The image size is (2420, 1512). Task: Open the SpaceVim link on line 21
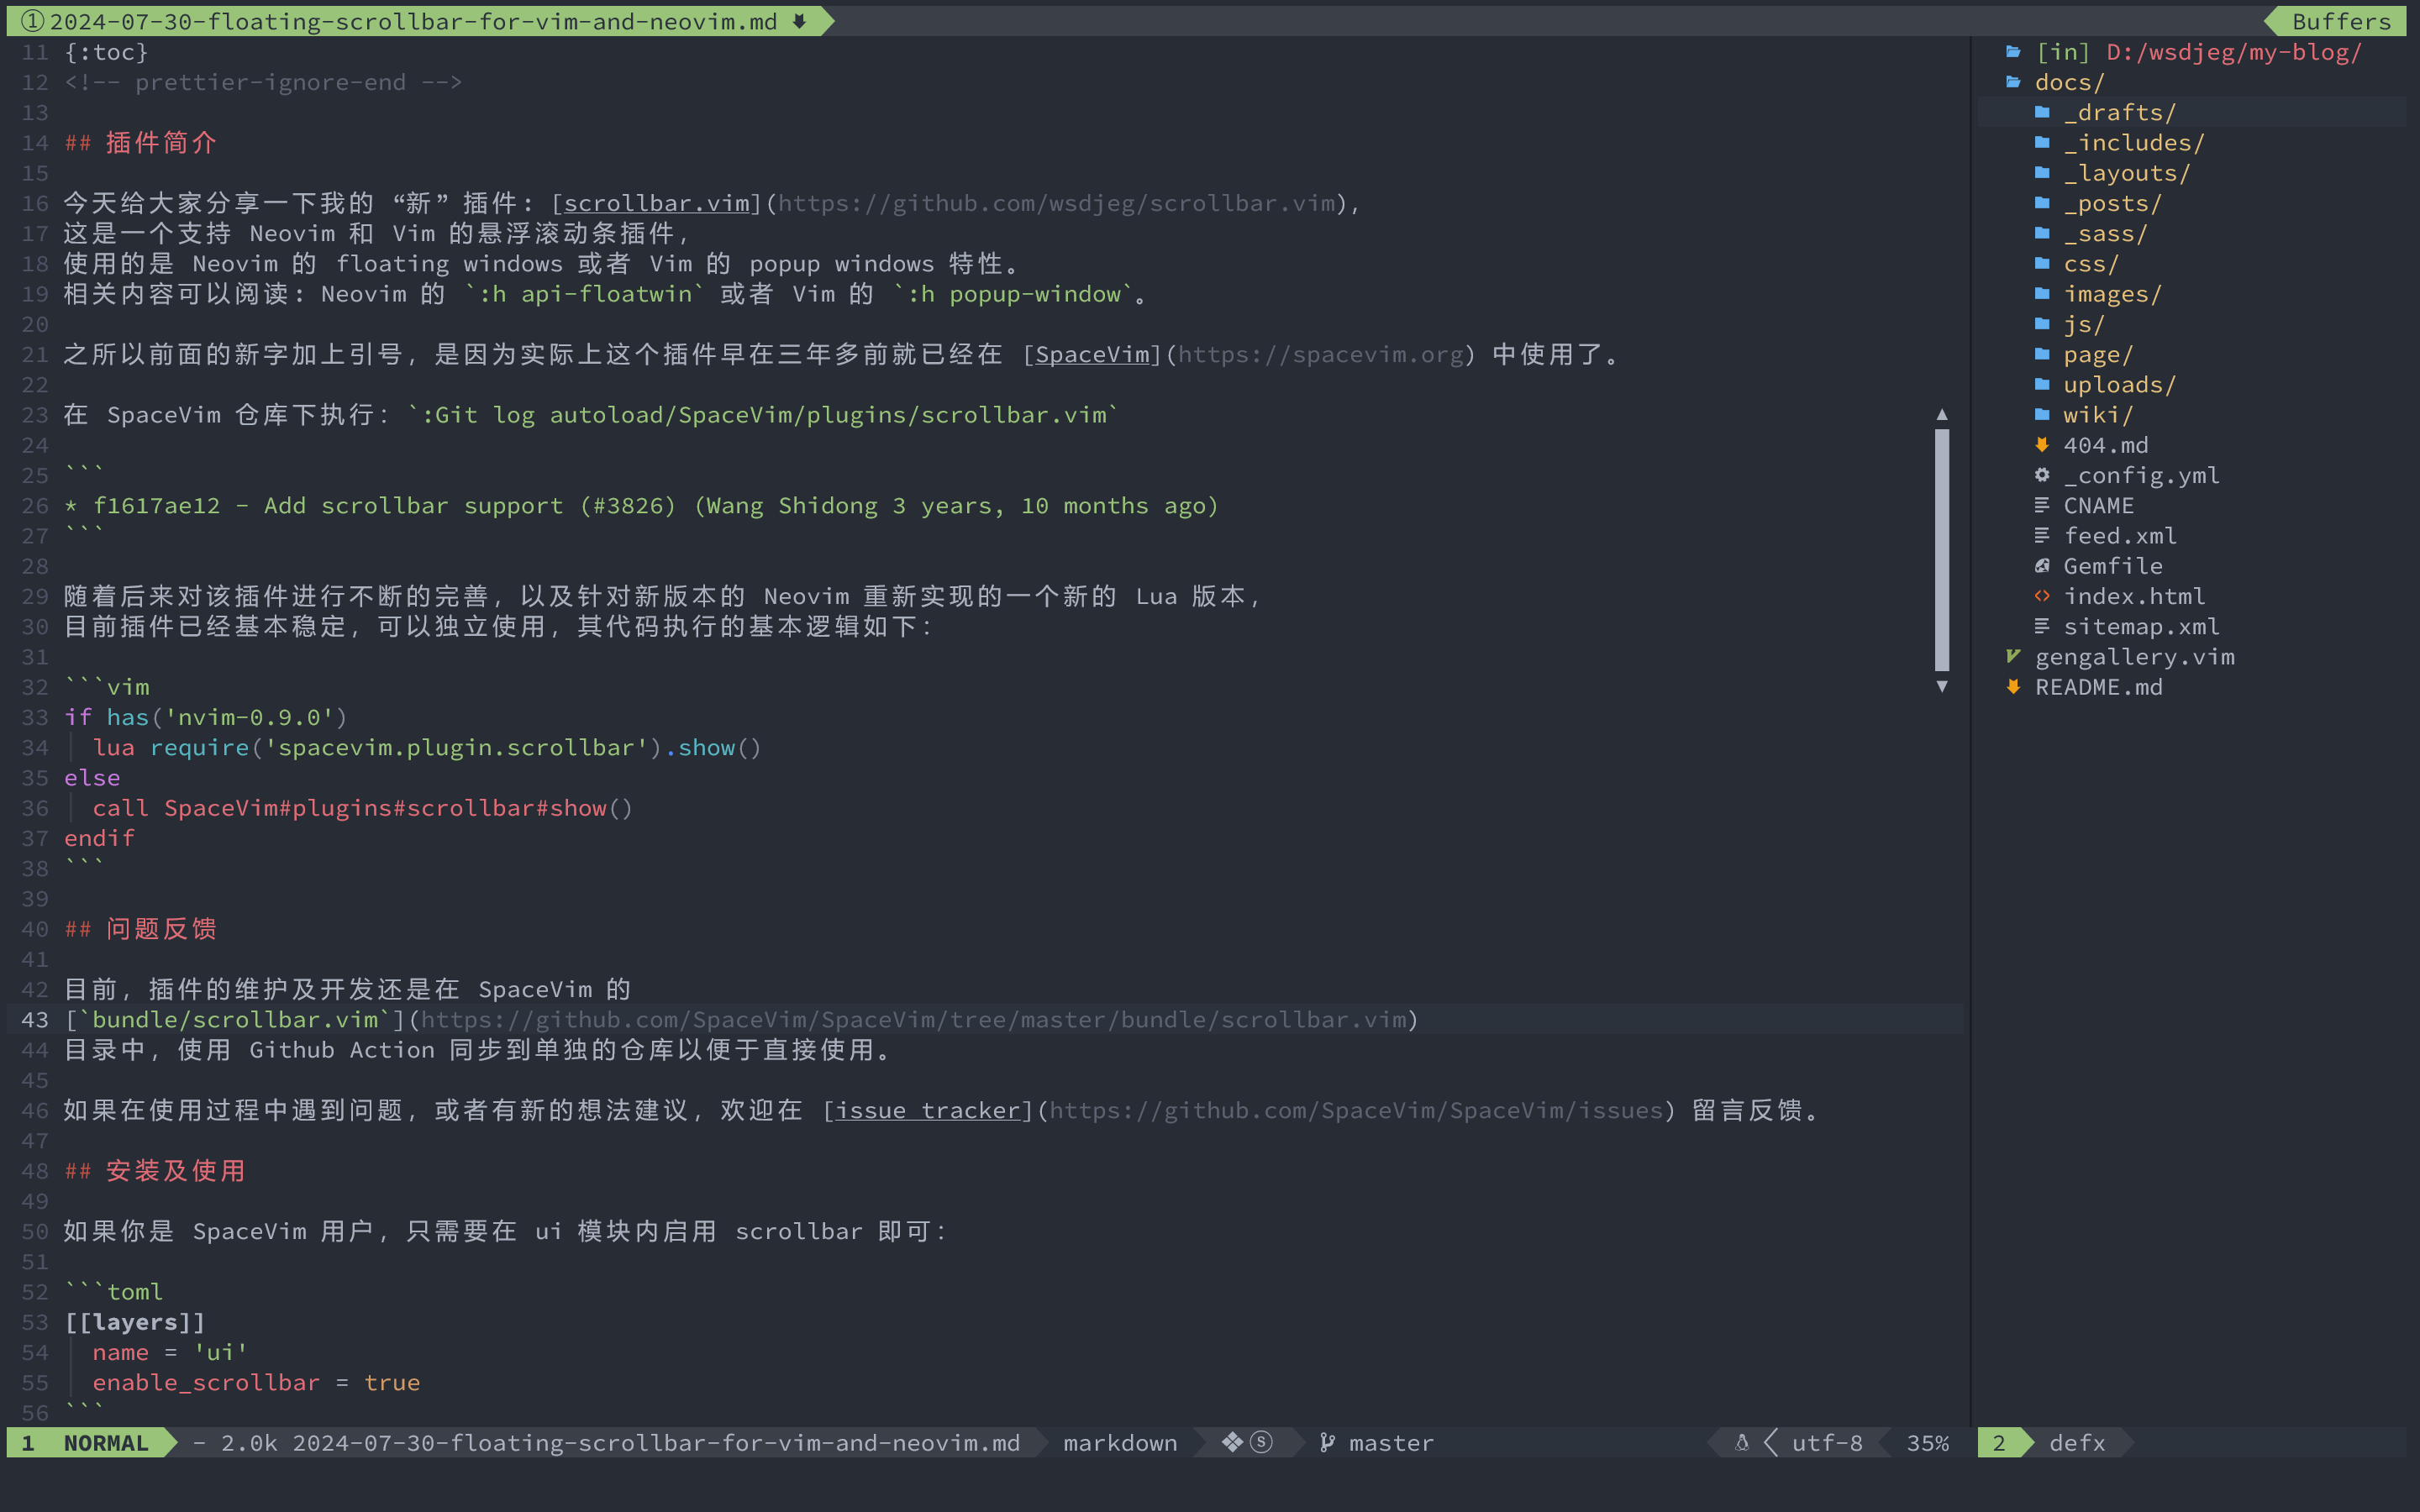(1092, 354)
